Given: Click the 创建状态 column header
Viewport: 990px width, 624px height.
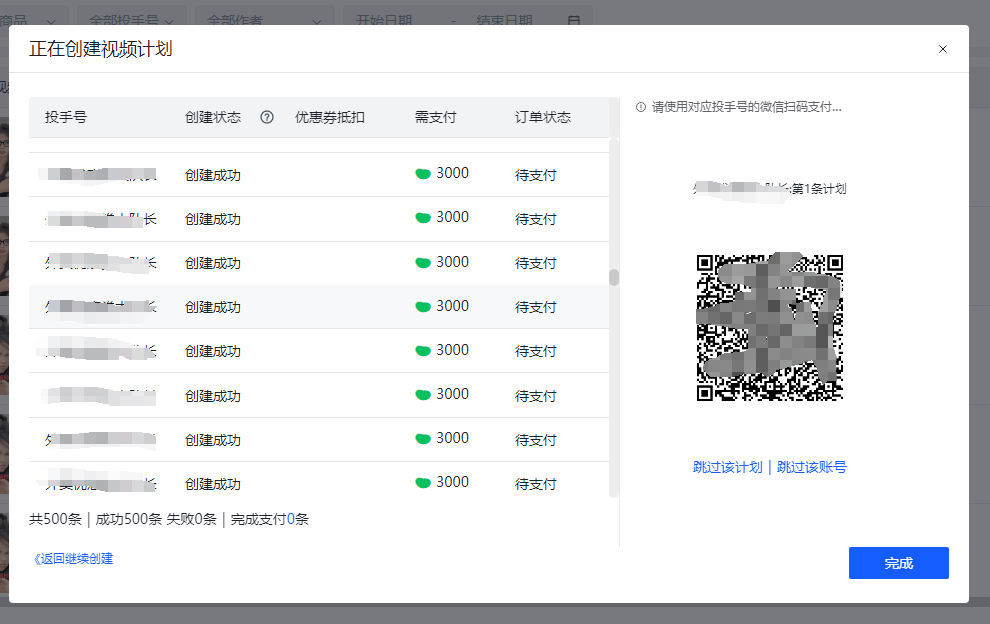Looking at the screenshot, I should pos(213,117).
